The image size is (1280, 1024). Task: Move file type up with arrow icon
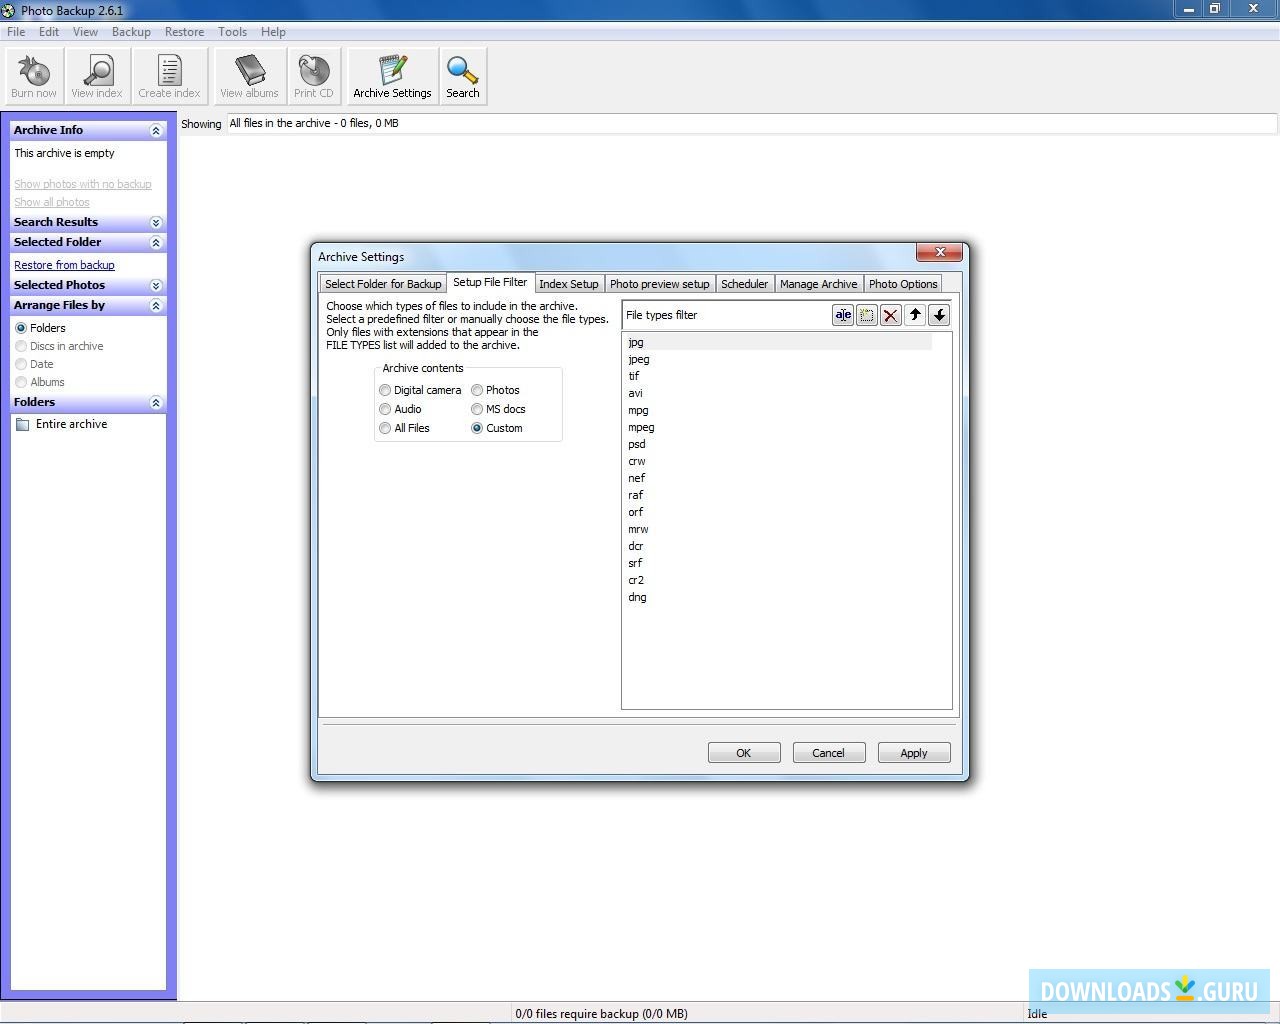[x=915, y=315]
